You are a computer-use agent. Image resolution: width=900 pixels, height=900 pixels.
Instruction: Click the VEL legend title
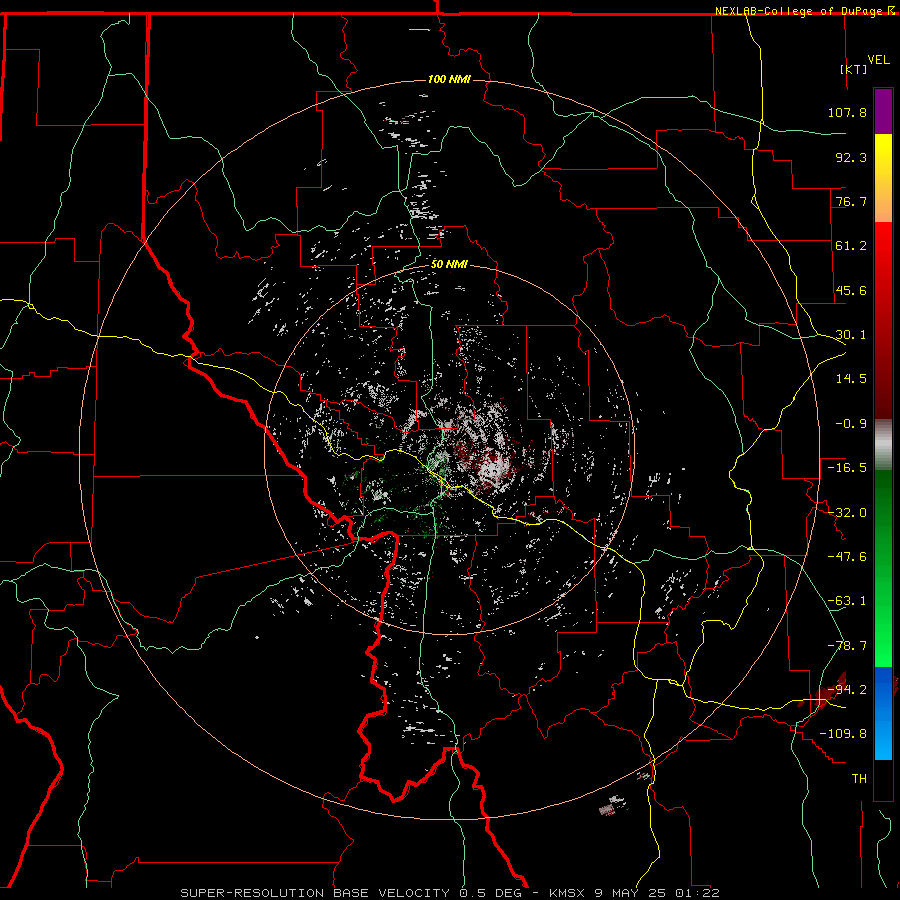pos(878,60)
